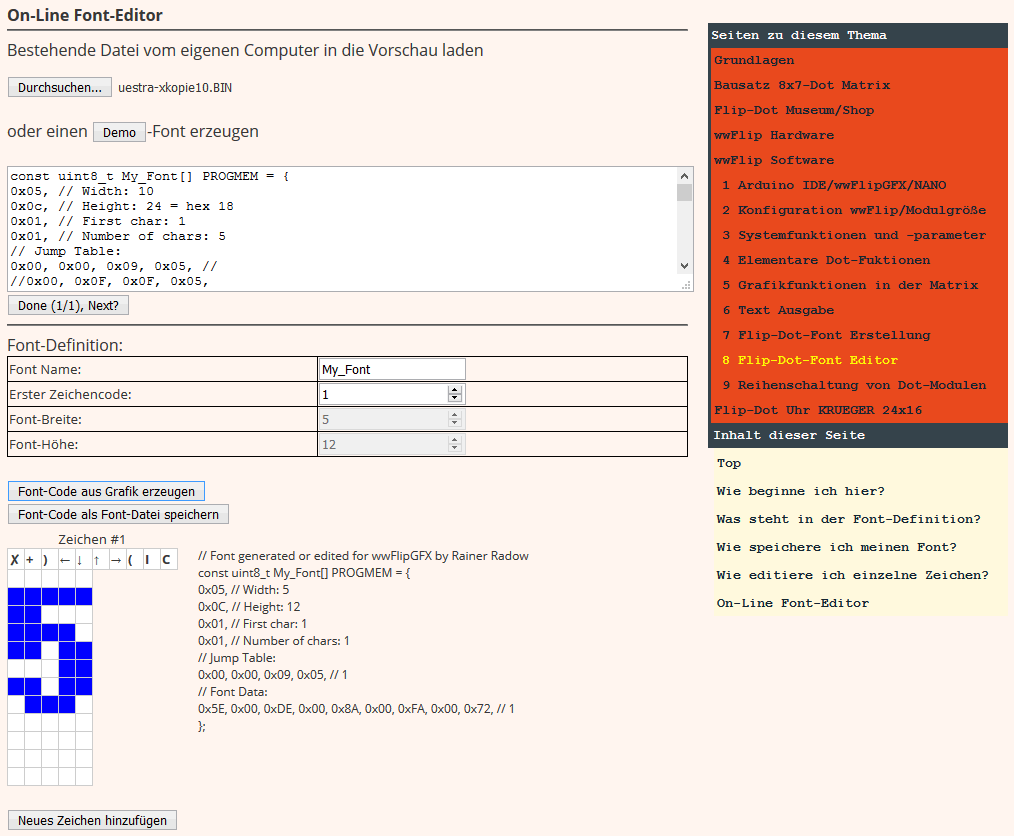
Task: Toggle the bottom-right pixel of the glyph grid
Action: [83, 776]
